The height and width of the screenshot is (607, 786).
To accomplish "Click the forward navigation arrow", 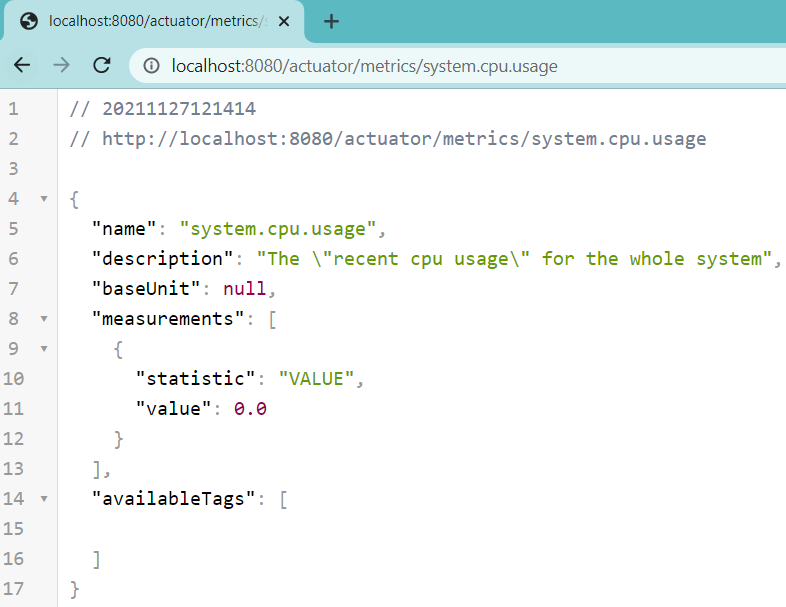I will click(x=62, y=65).
